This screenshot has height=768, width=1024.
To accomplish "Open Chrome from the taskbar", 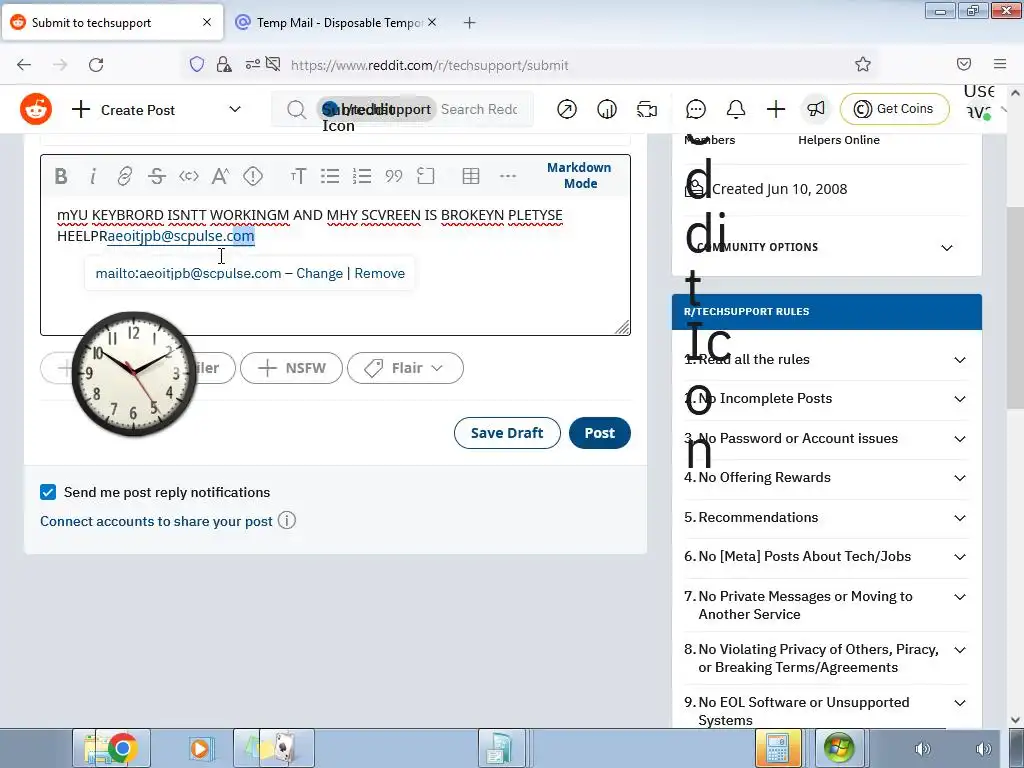I will [x=122, y=748].
